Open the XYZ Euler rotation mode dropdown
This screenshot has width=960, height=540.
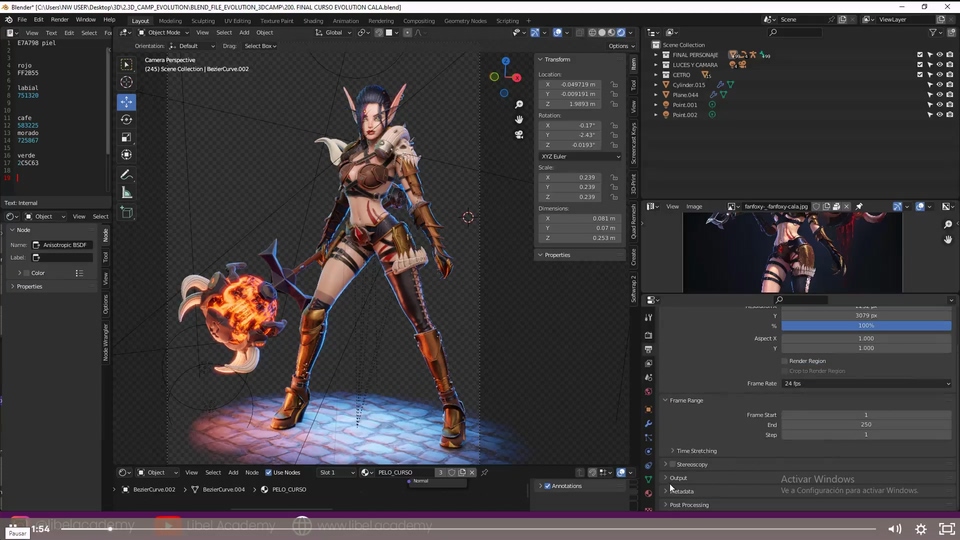[580, 156]
